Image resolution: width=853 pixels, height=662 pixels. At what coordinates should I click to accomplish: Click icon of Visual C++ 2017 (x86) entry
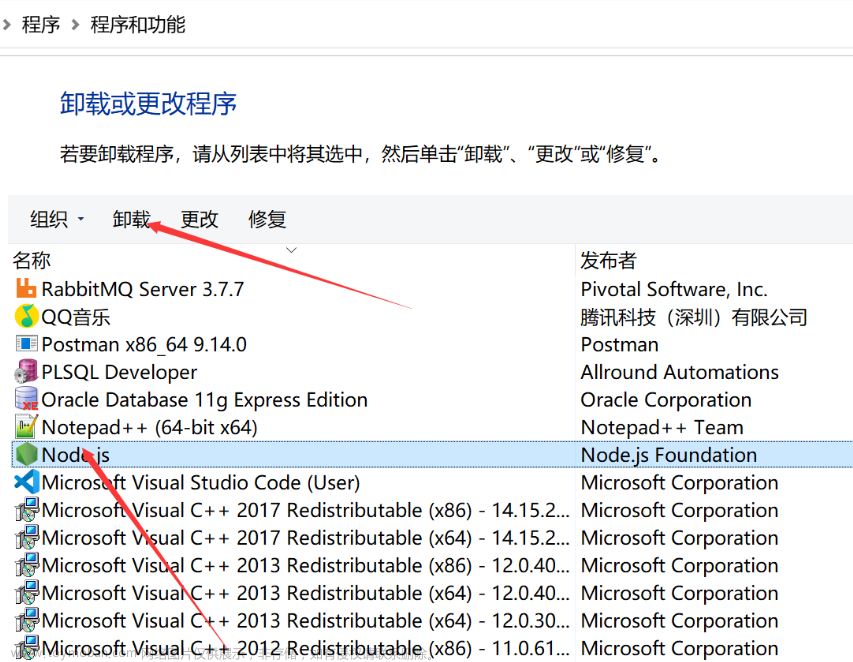tap(26, 510)
